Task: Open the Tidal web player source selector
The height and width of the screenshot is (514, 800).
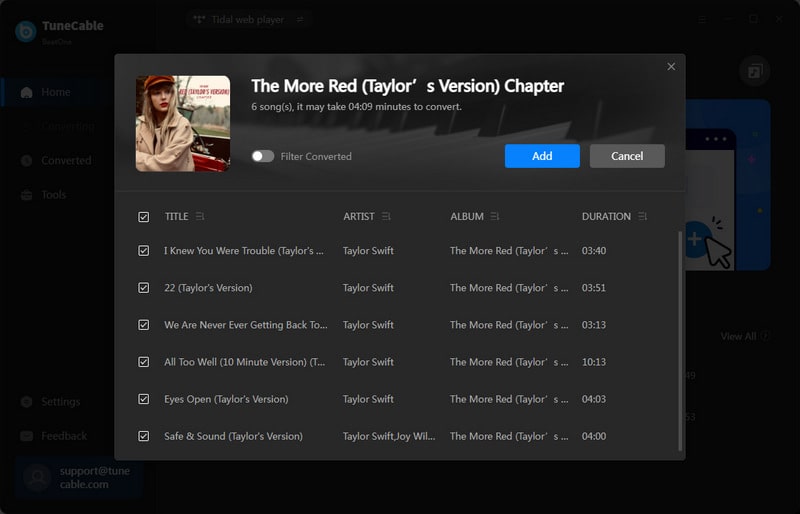Action: tap(239, 19)
